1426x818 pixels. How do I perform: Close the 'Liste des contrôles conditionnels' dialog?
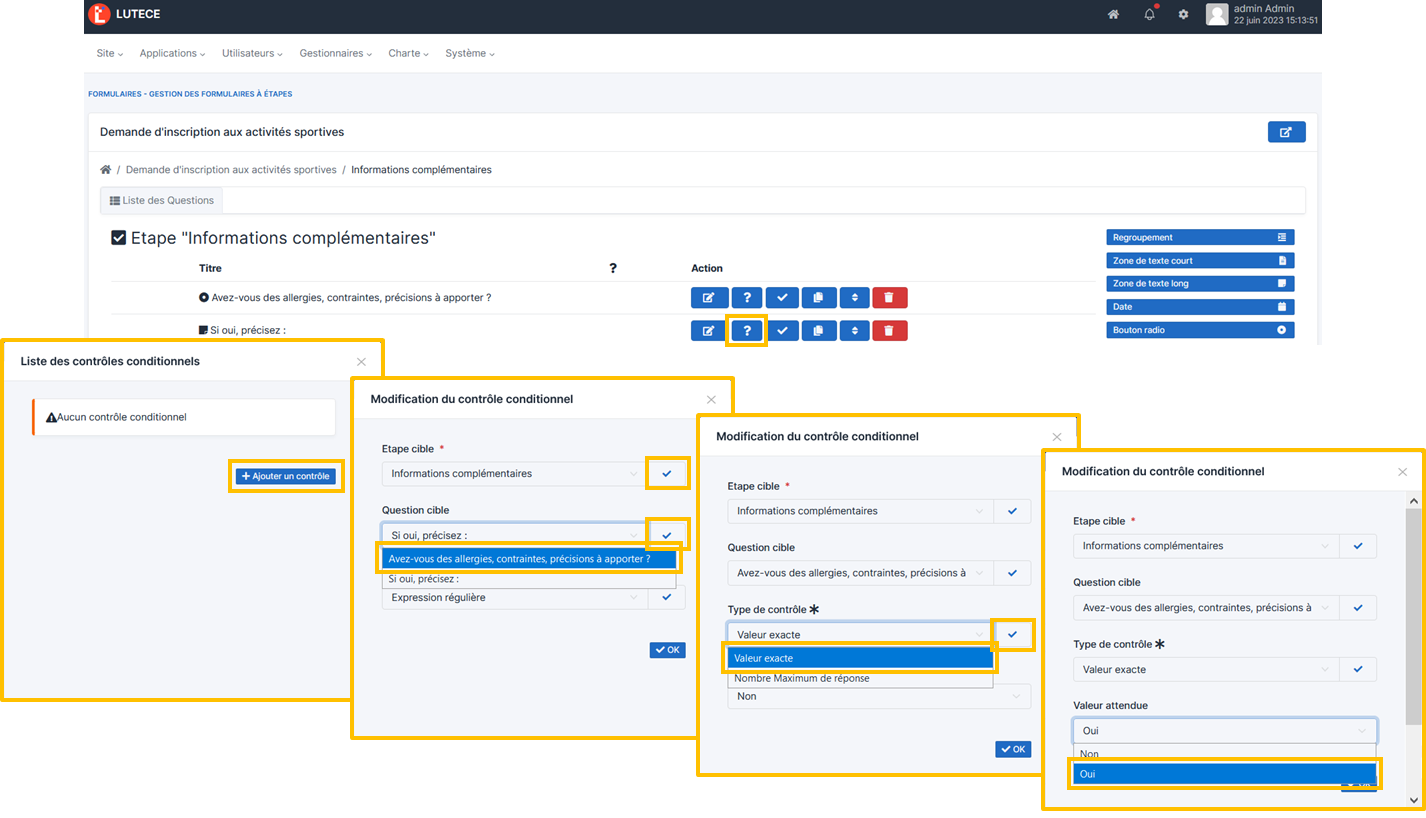pos(361,362)
